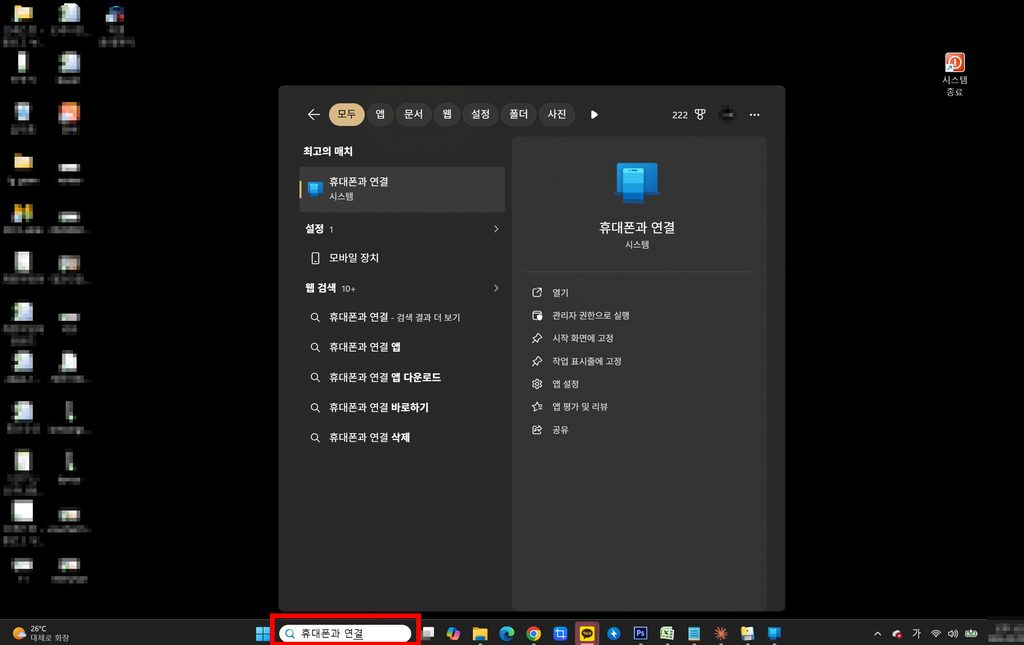Open the Wi-Fi network tray icon
This screenshot has width=1024, height=645.
pos(936,633)
